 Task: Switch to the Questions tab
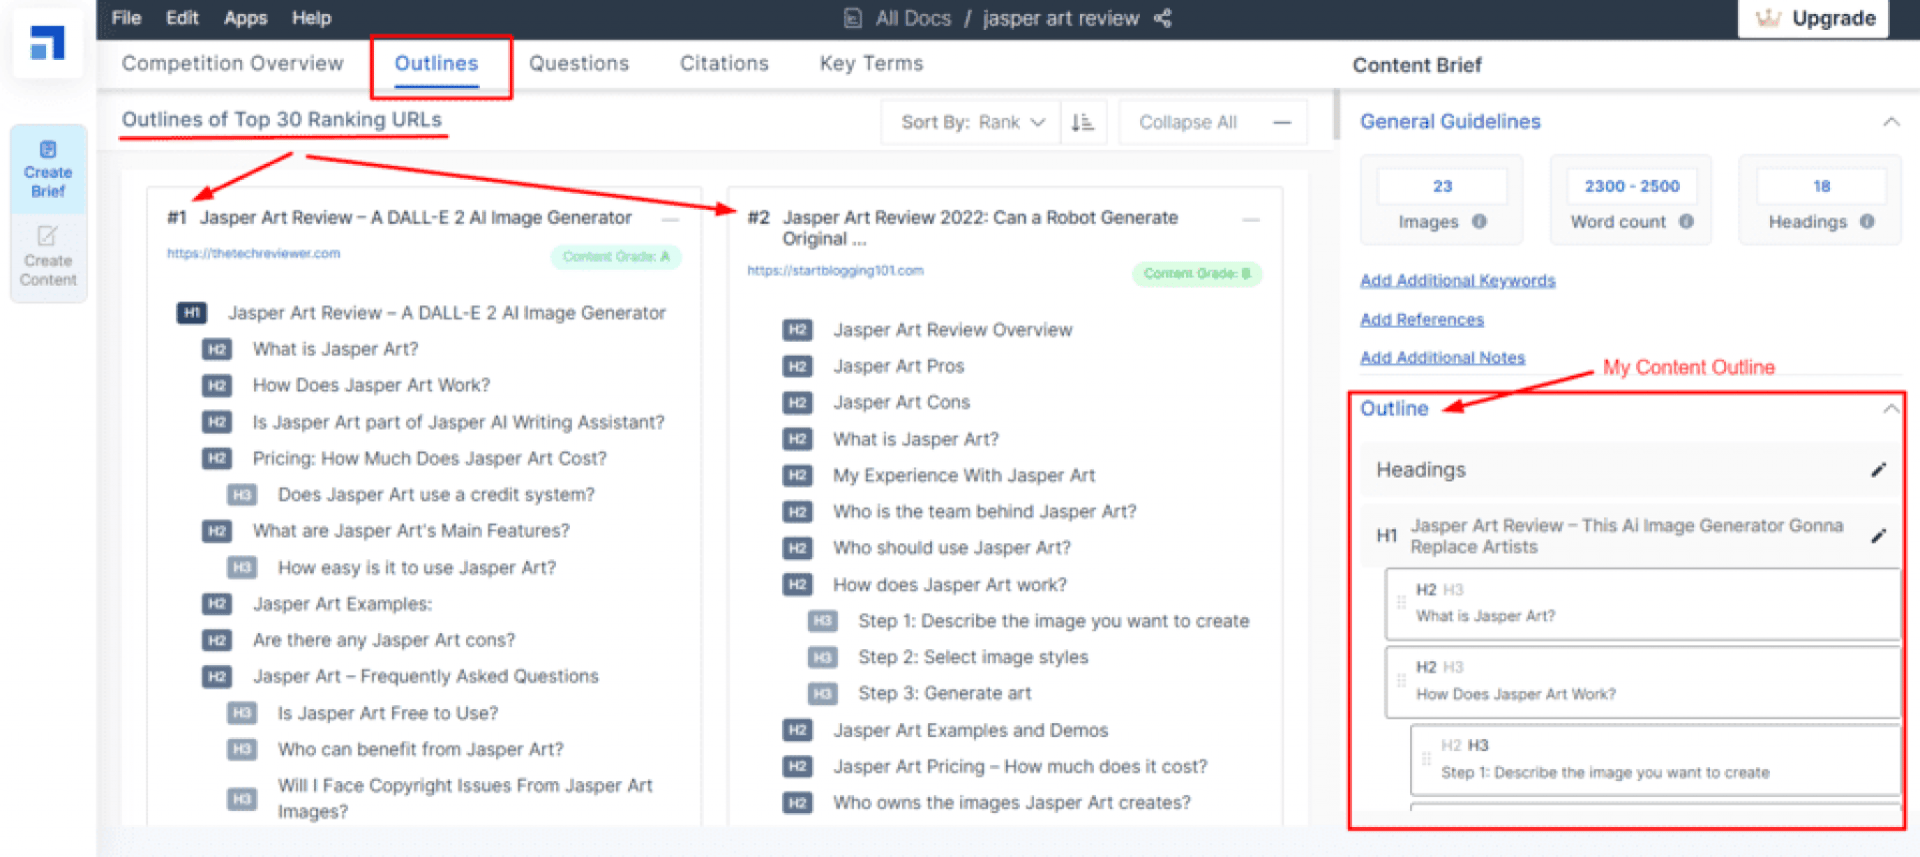pyautogui.click(x=579, y=64)
